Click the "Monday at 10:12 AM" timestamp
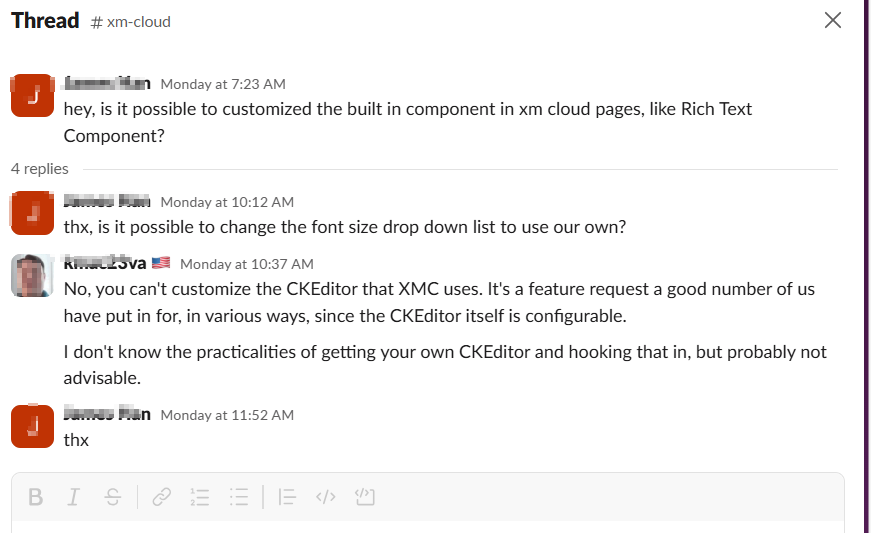 [x=227, y=202]
